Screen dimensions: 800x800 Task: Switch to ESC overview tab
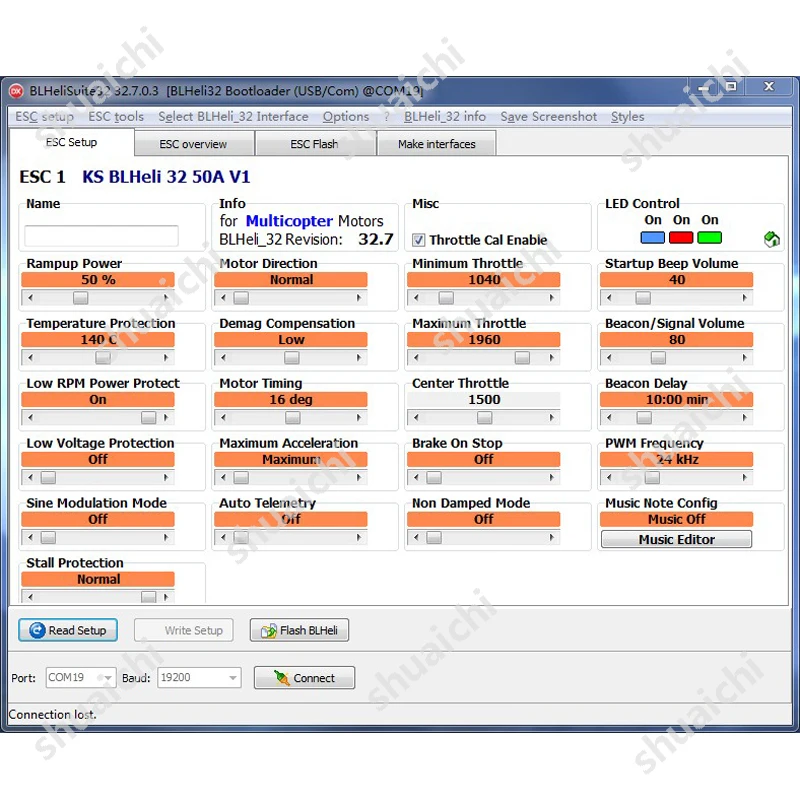tap(193, 144)
